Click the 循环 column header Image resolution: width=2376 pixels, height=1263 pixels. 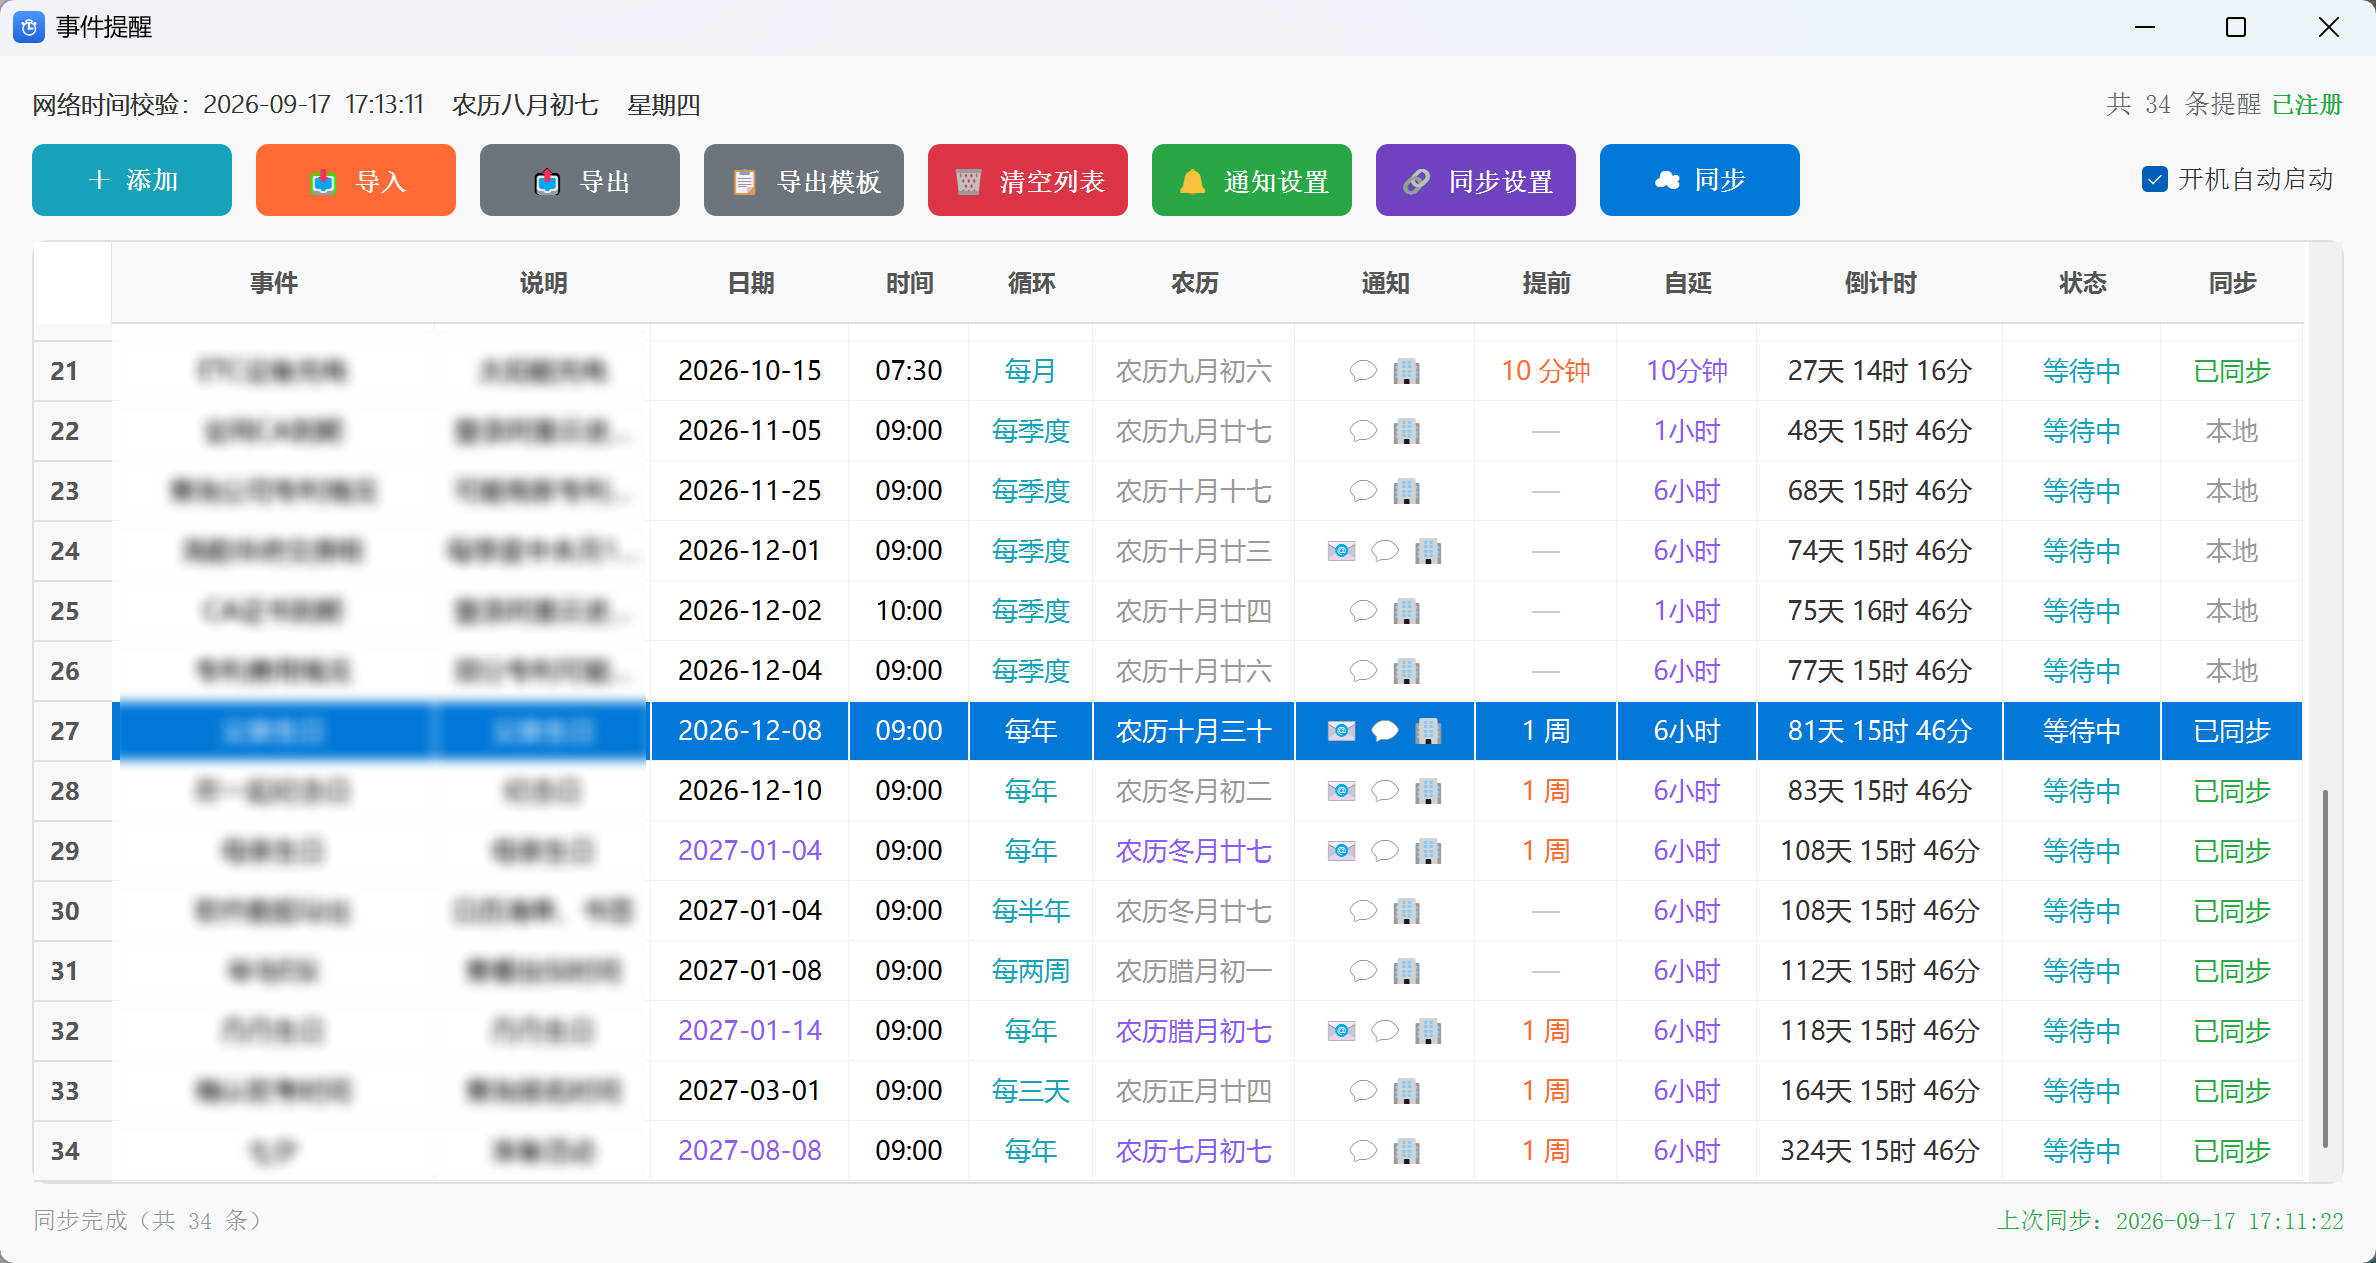pos(1031,283)
